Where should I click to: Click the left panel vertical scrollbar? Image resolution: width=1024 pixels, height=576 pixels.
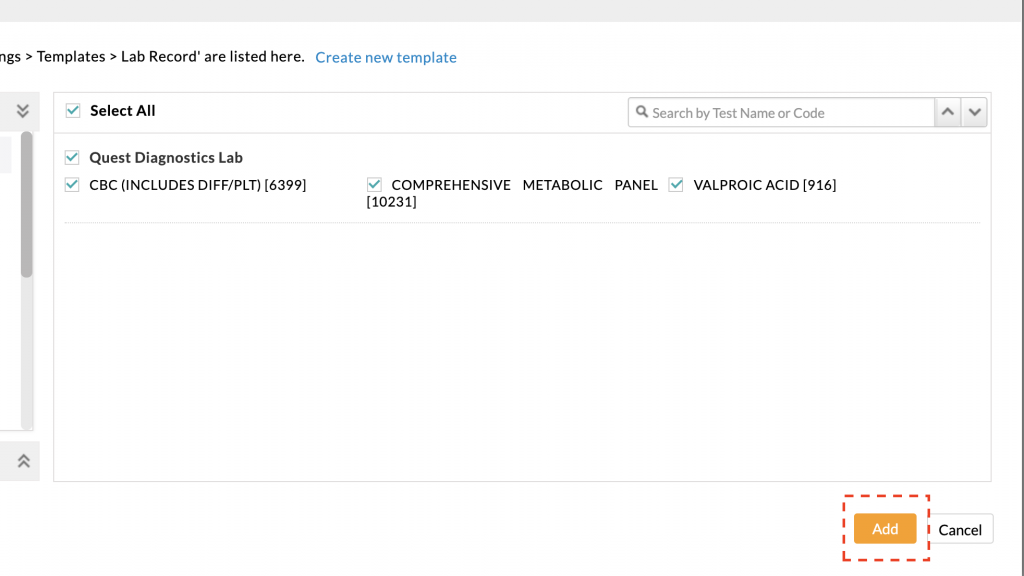[27, 205]
